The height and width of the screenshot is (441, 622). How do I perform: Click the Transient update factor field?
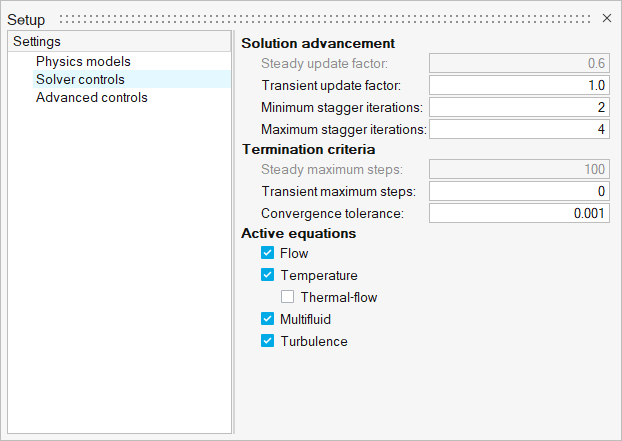tap(519, 85)
